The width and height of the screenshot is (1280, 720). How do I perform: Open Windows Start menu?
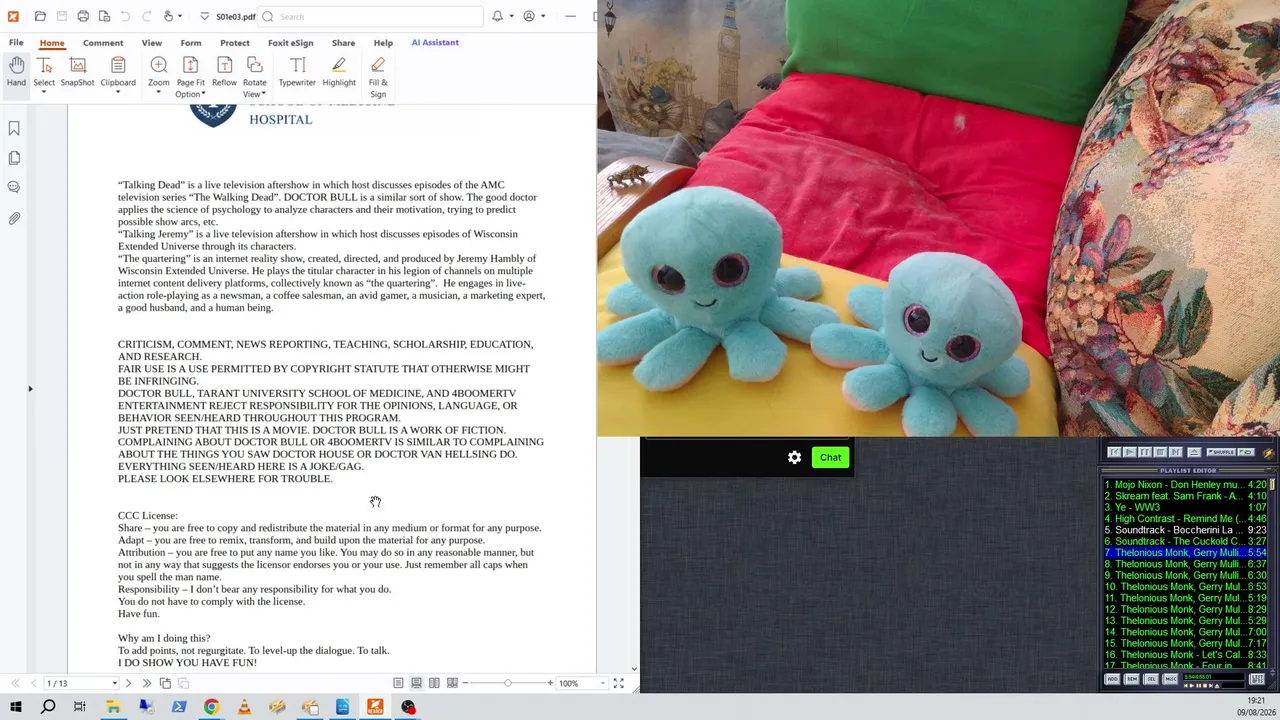point(16,707)
